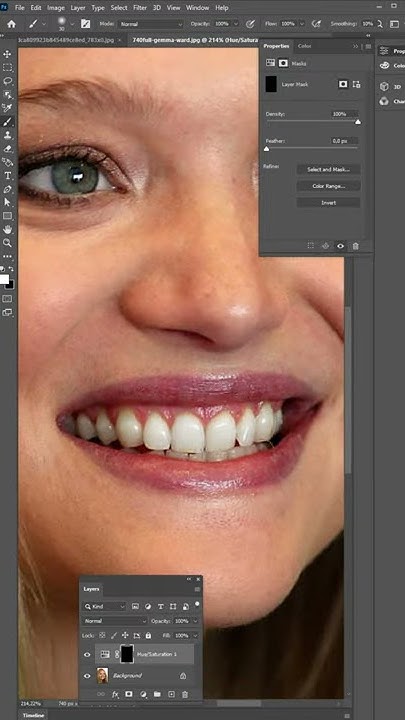Open the File menu

(x=20, y=8)
